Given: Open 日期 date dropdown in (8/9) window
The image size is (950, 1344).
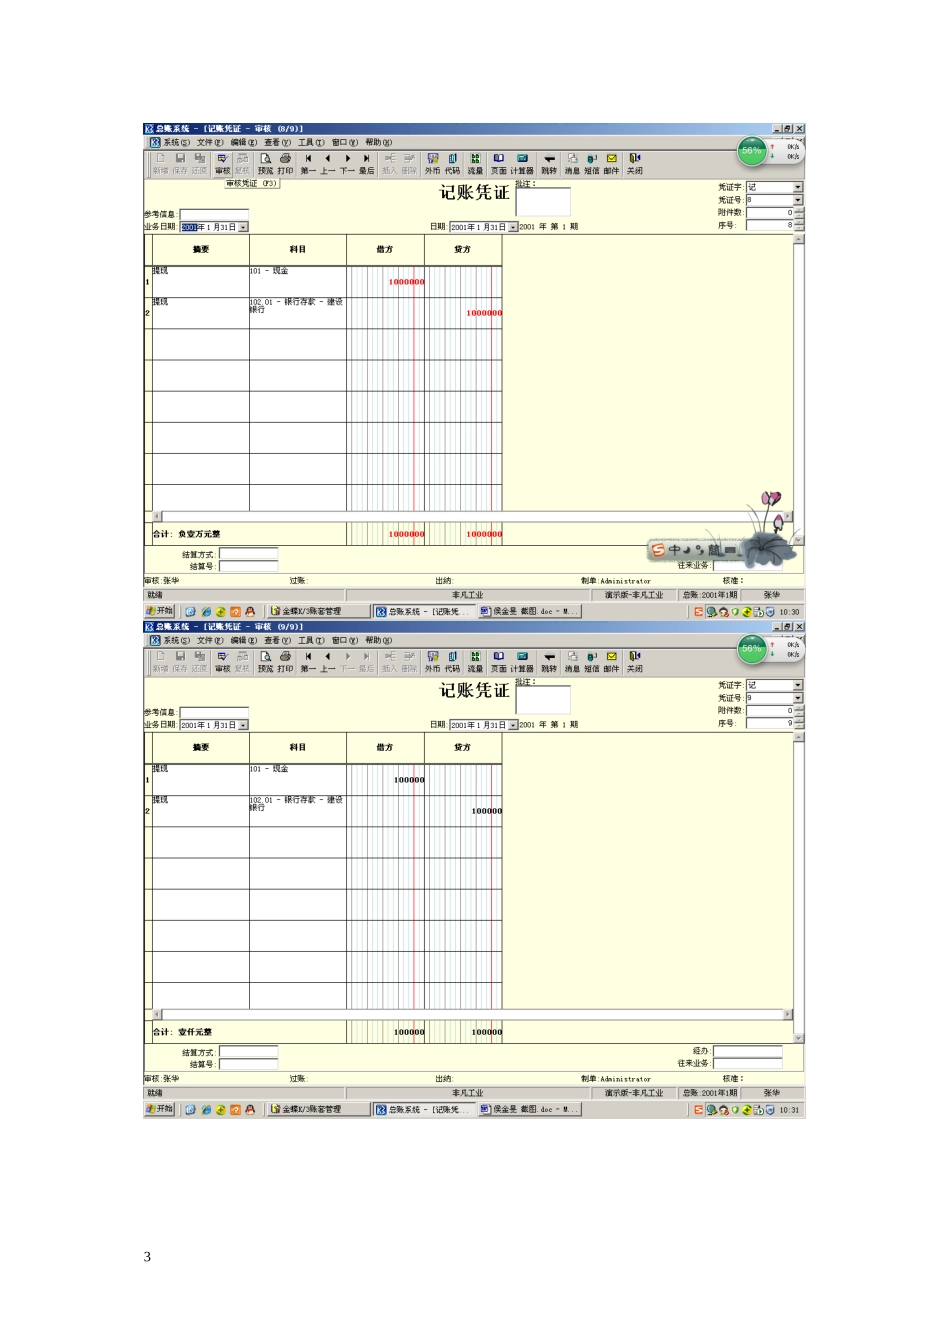Looking at the screenshot, I should point(513,228).
